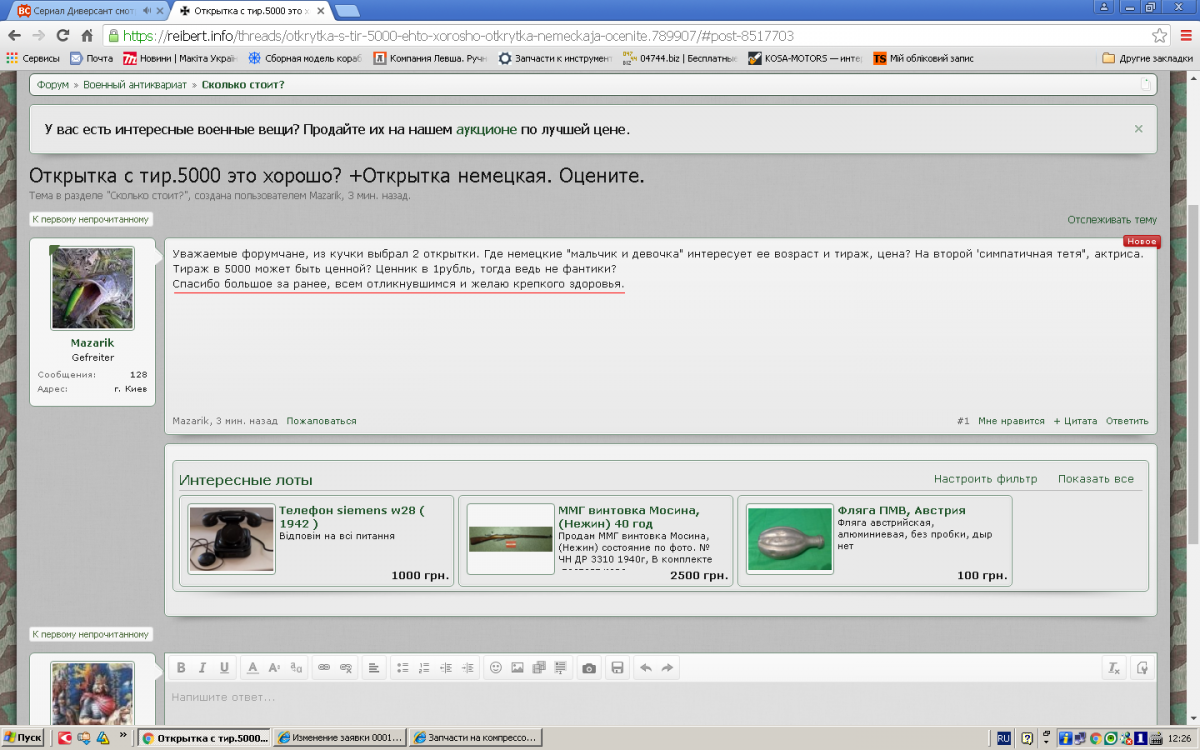The image size is (1200, 750).
Task: Toggle bold formatting in reply editor
Action: [x=181, y=668]
